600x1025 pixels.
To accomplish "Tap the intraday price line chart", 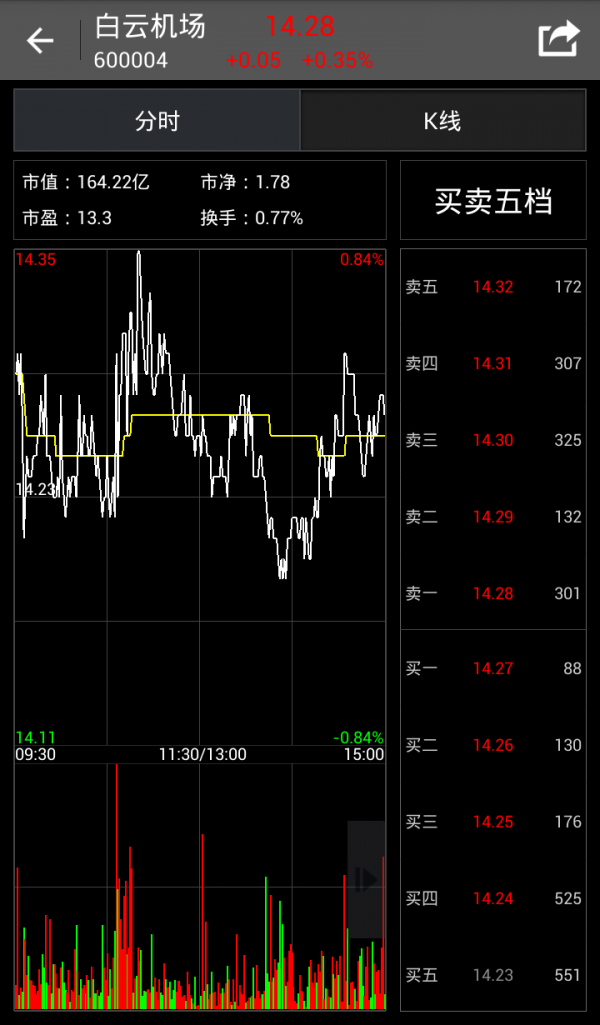I will coord(200,495).
